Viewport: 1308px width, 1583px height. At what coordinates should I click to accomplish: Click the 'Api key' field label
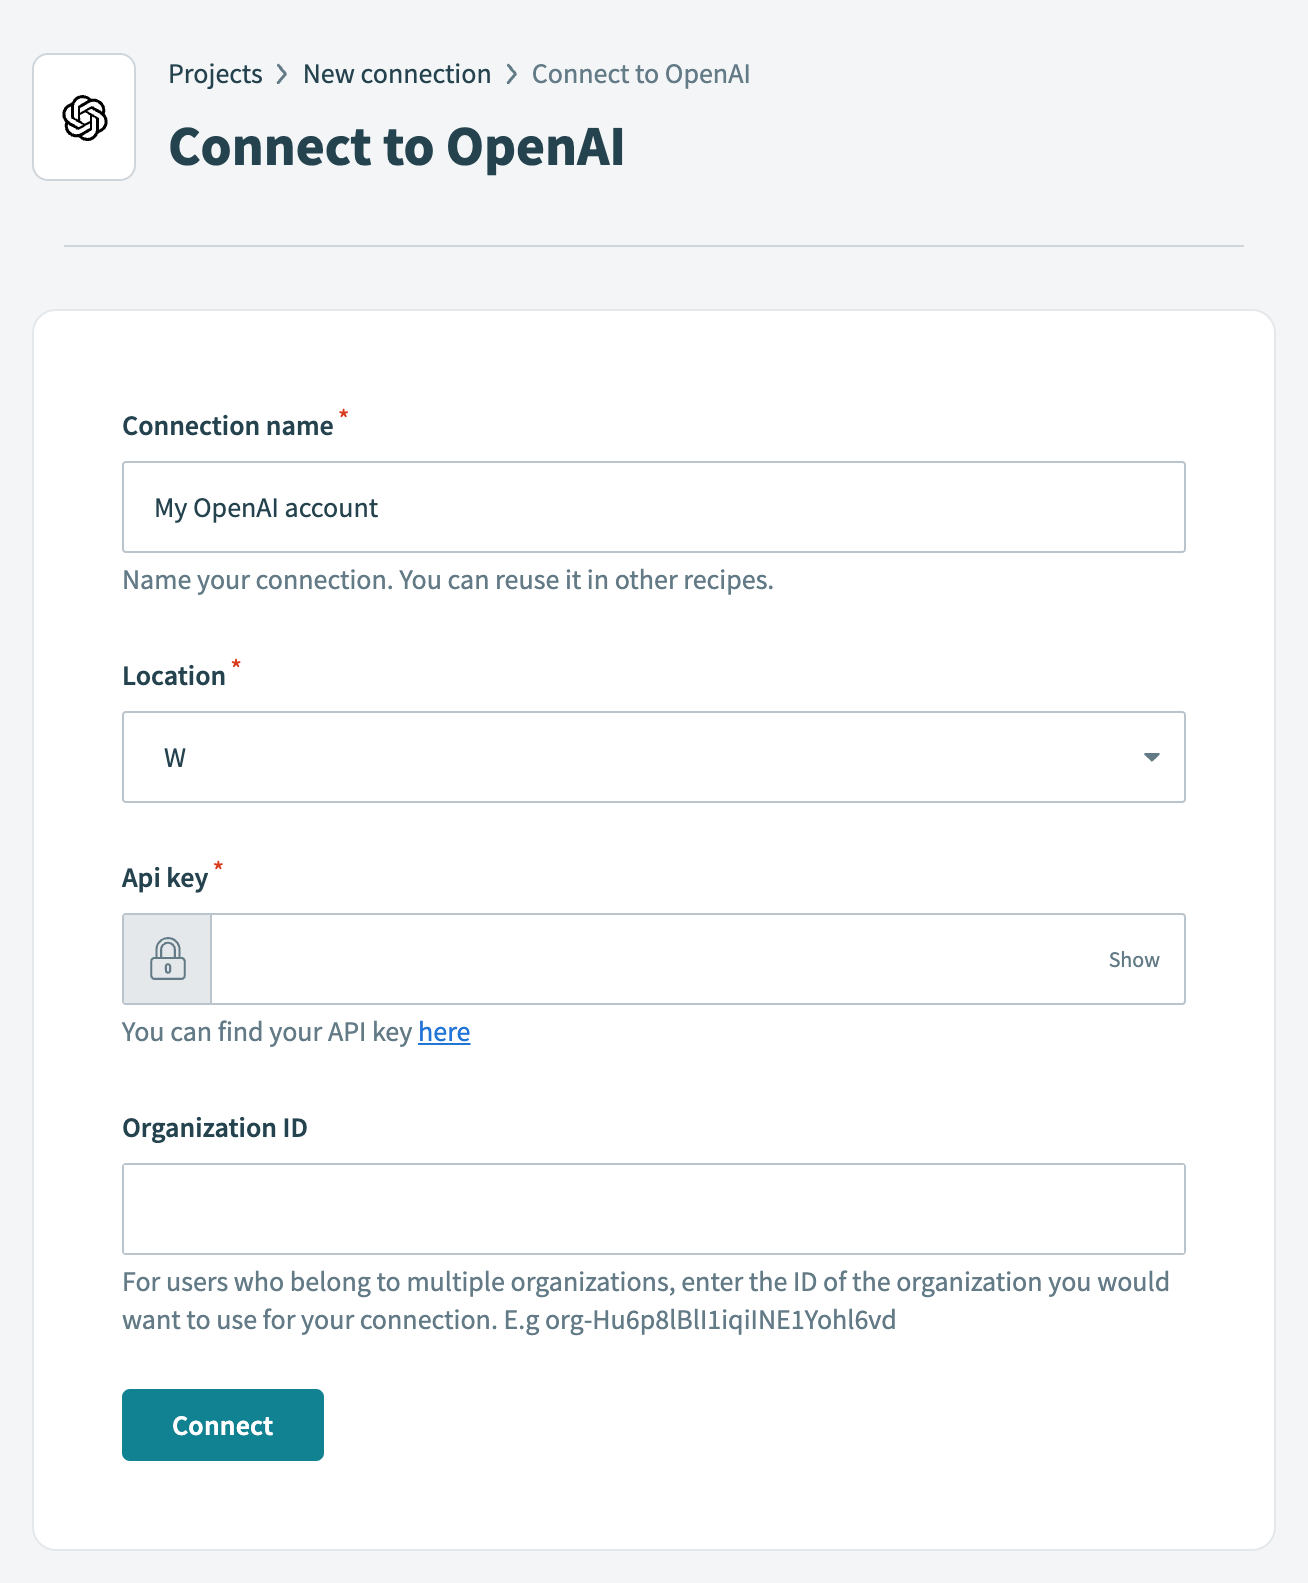point(166,877)
